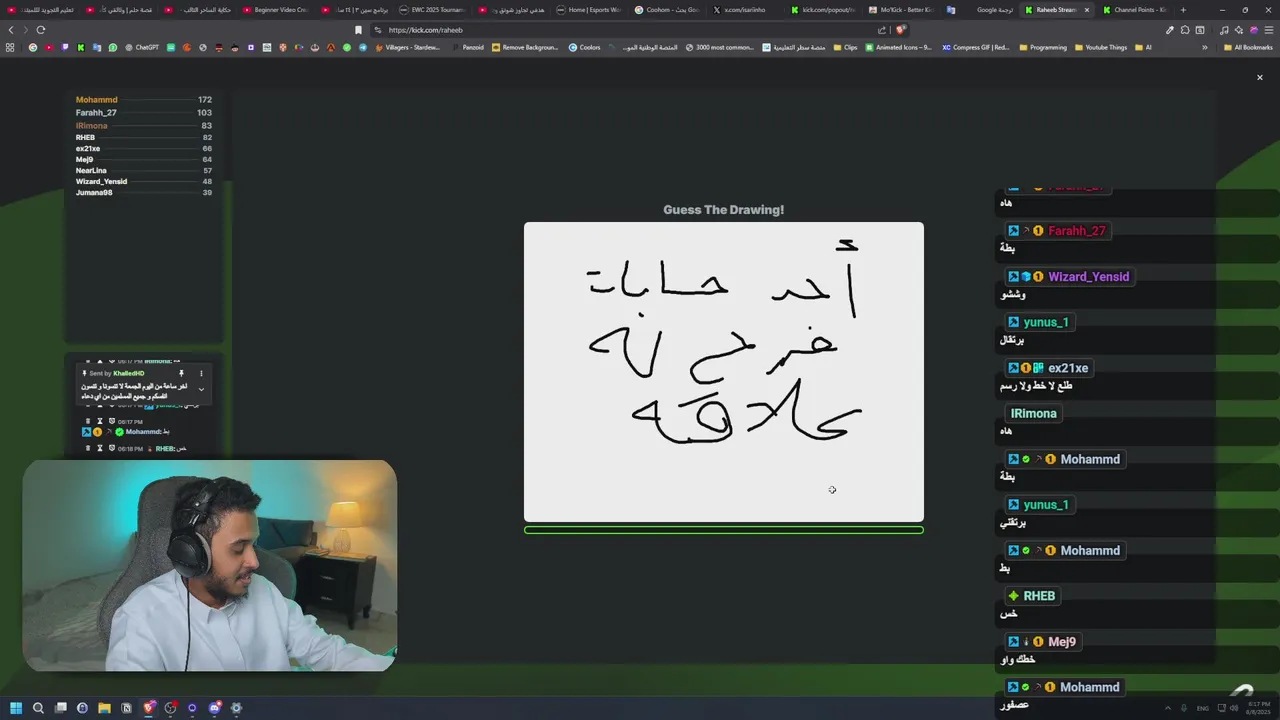The height and width of the screenshot is (720, 1280).
Task: Click the green round timer progress bar
Action: coord(724,530)
